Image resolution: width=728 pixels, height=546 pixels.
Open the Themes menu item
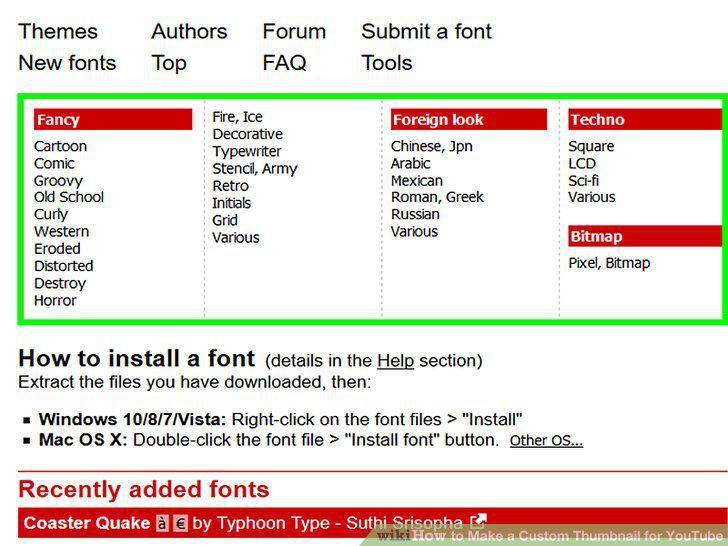click(58, 32)
